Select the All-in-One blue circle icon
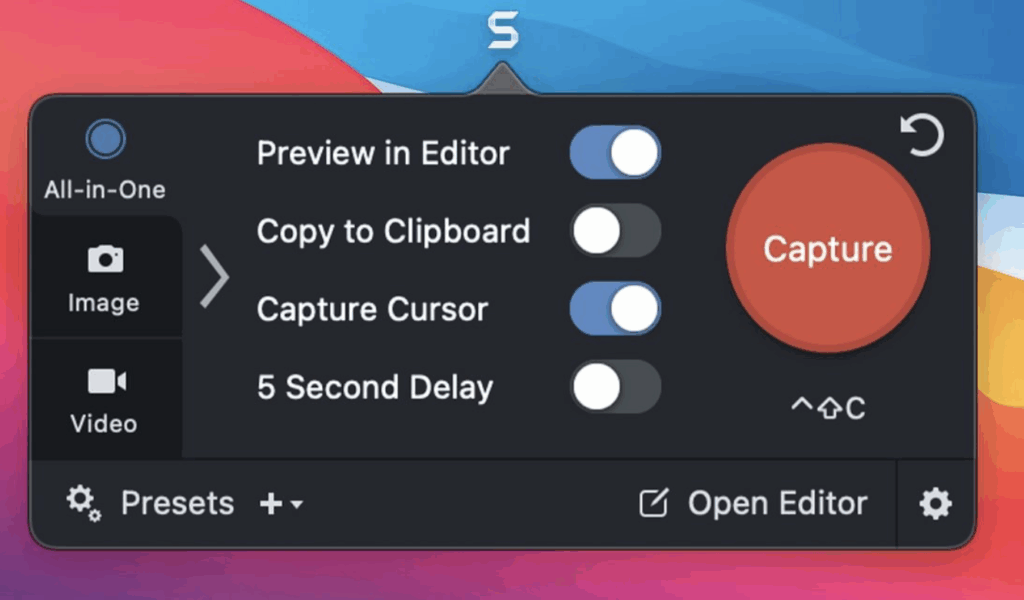1024x600 pixels. 105,139
